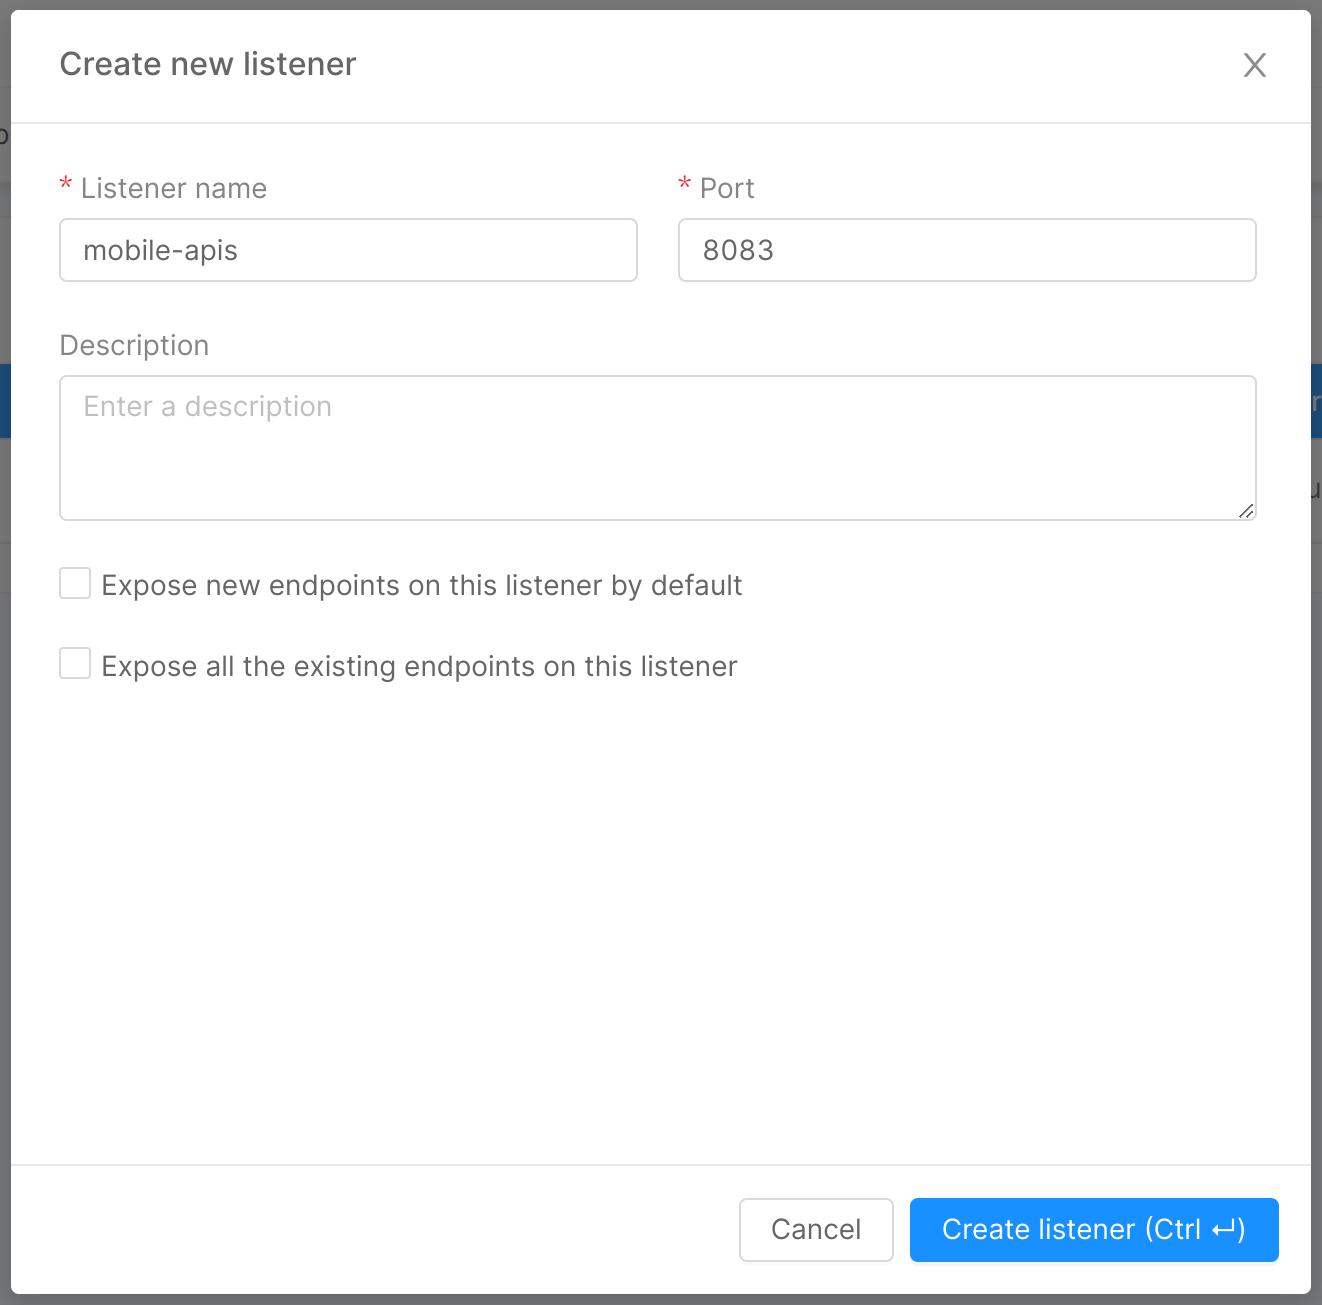This screenshot has width=1322, height=1305.
Task: Click the Description label
Action: pyautogui.click(x=134, y=345)
